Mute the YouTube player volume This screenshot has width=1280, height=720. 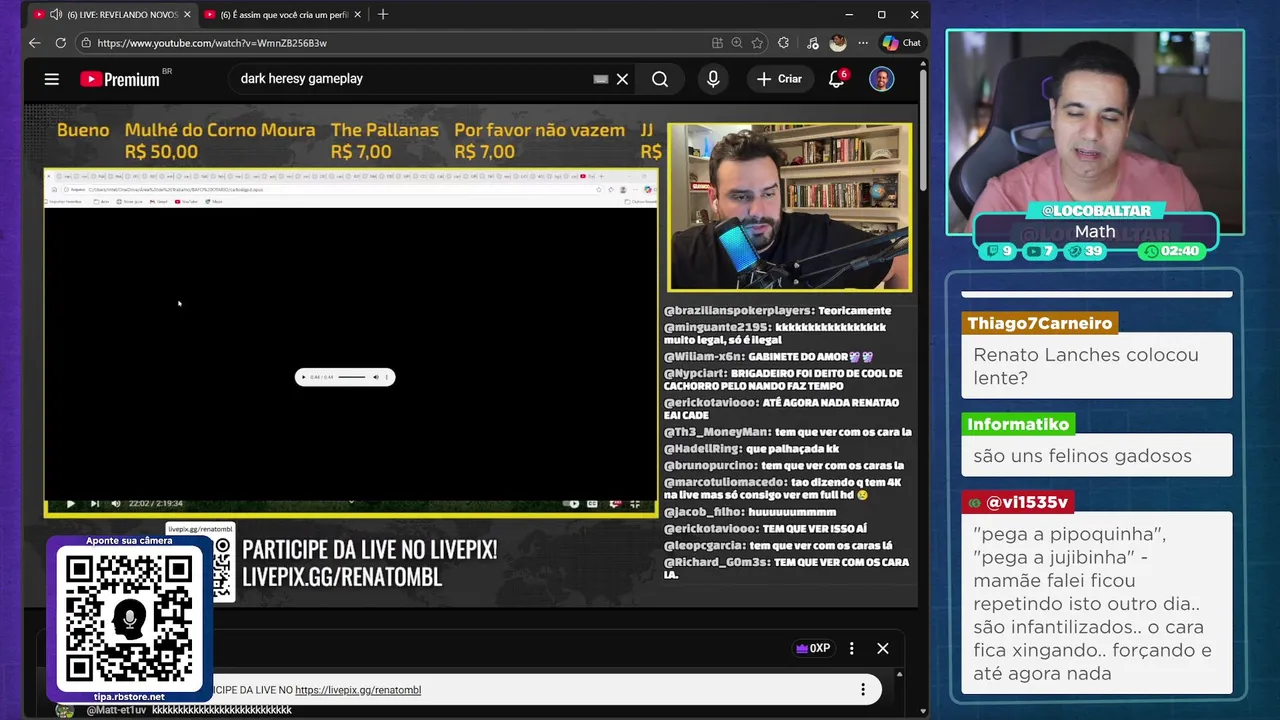pyautogui.click(x=116, y=504)
